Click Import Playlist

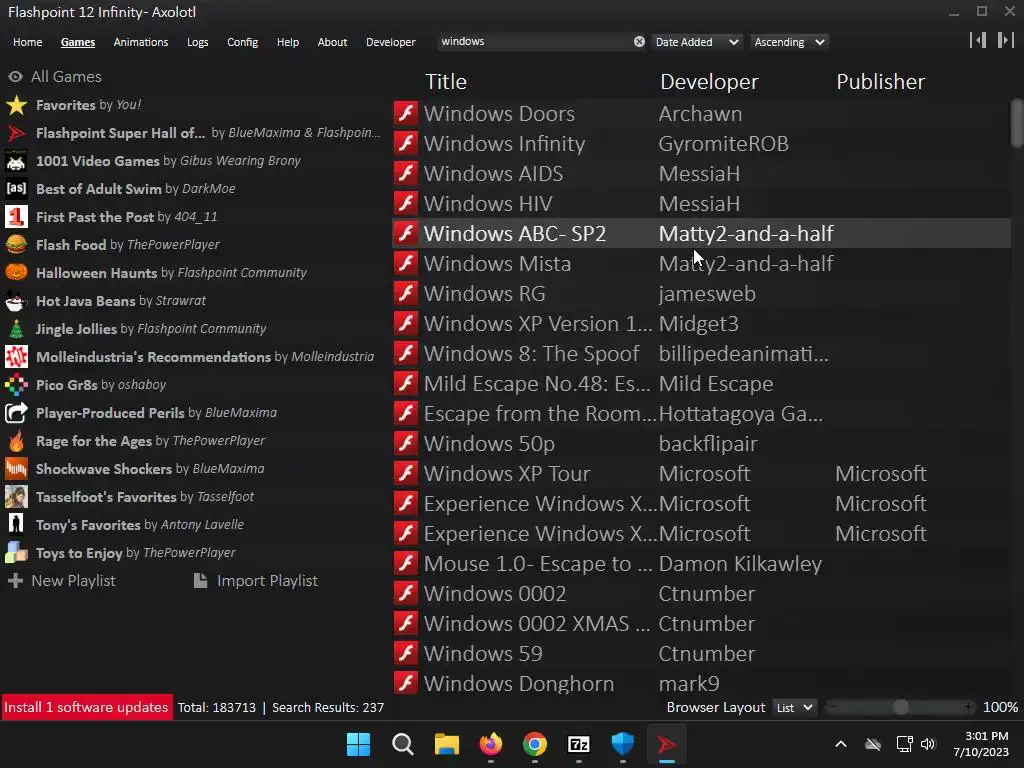click(256, 581)
